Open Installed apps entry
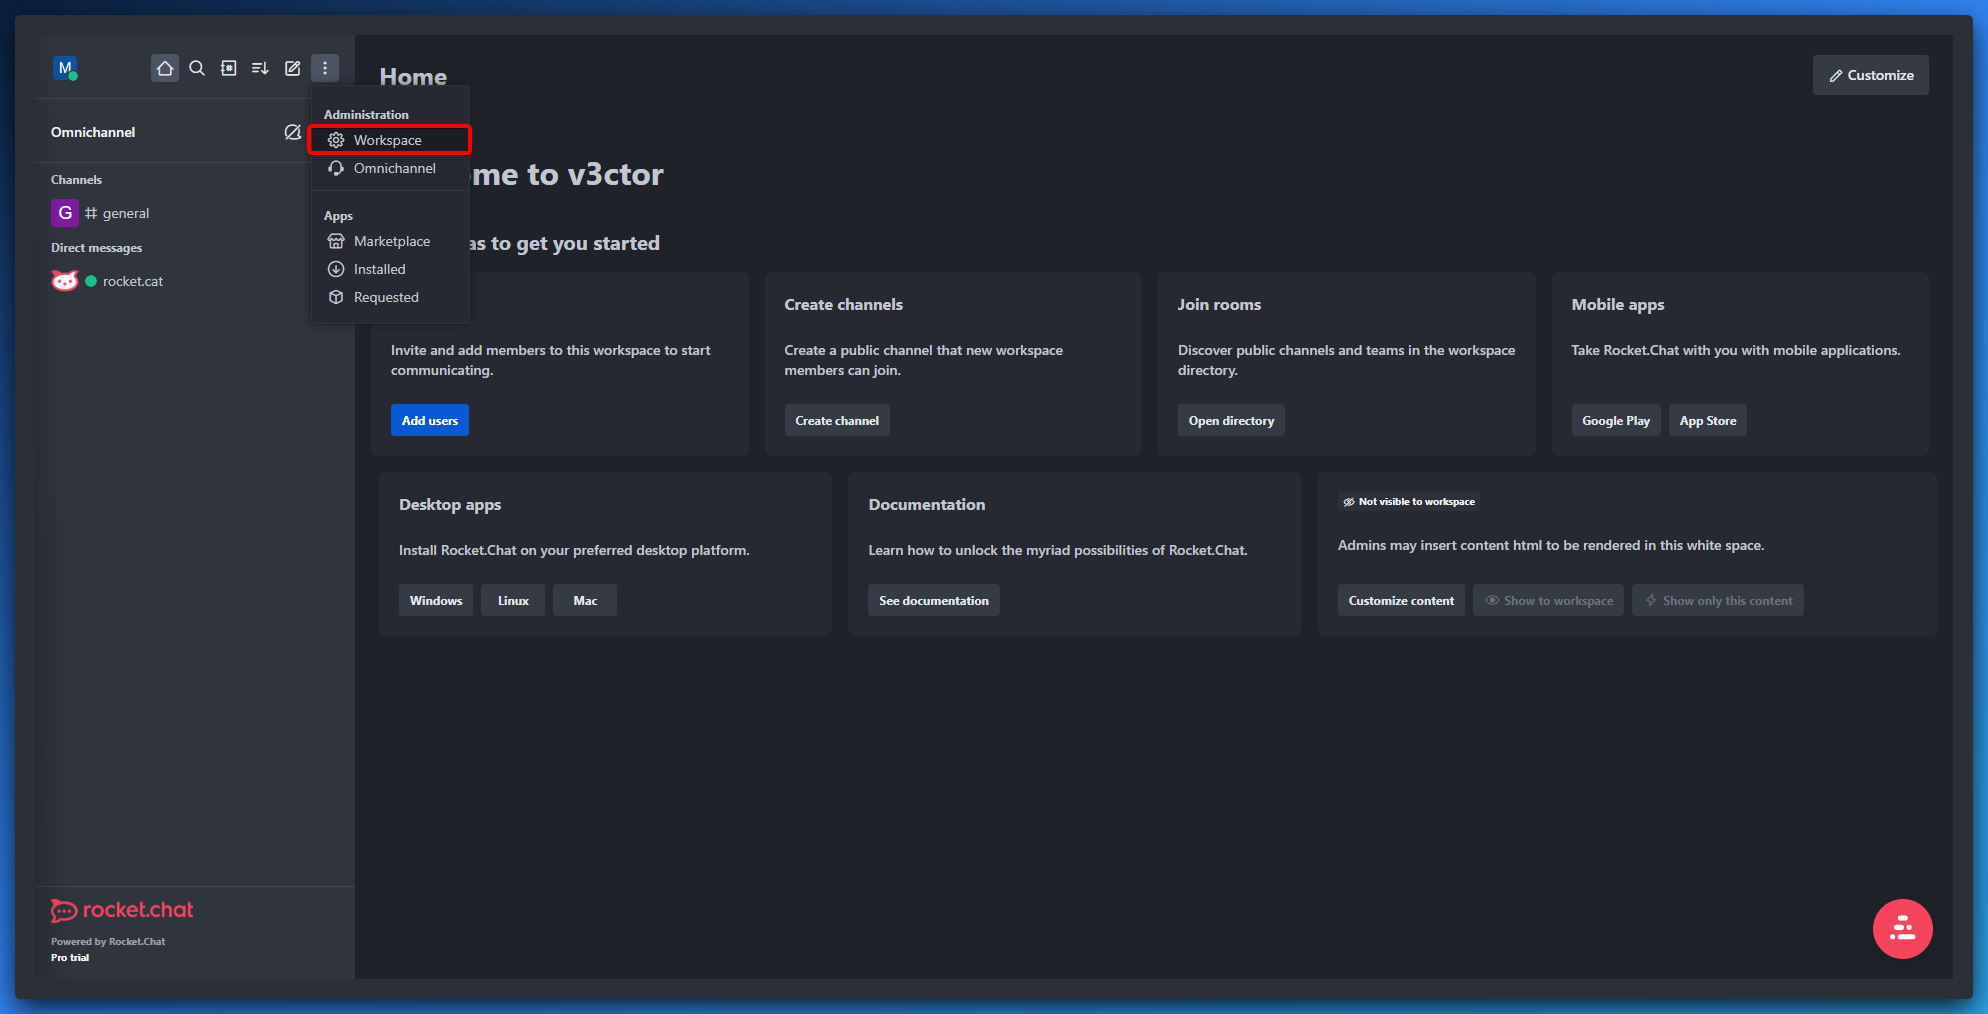This screenshot has width=1988, height=1014. pos(390,269)
